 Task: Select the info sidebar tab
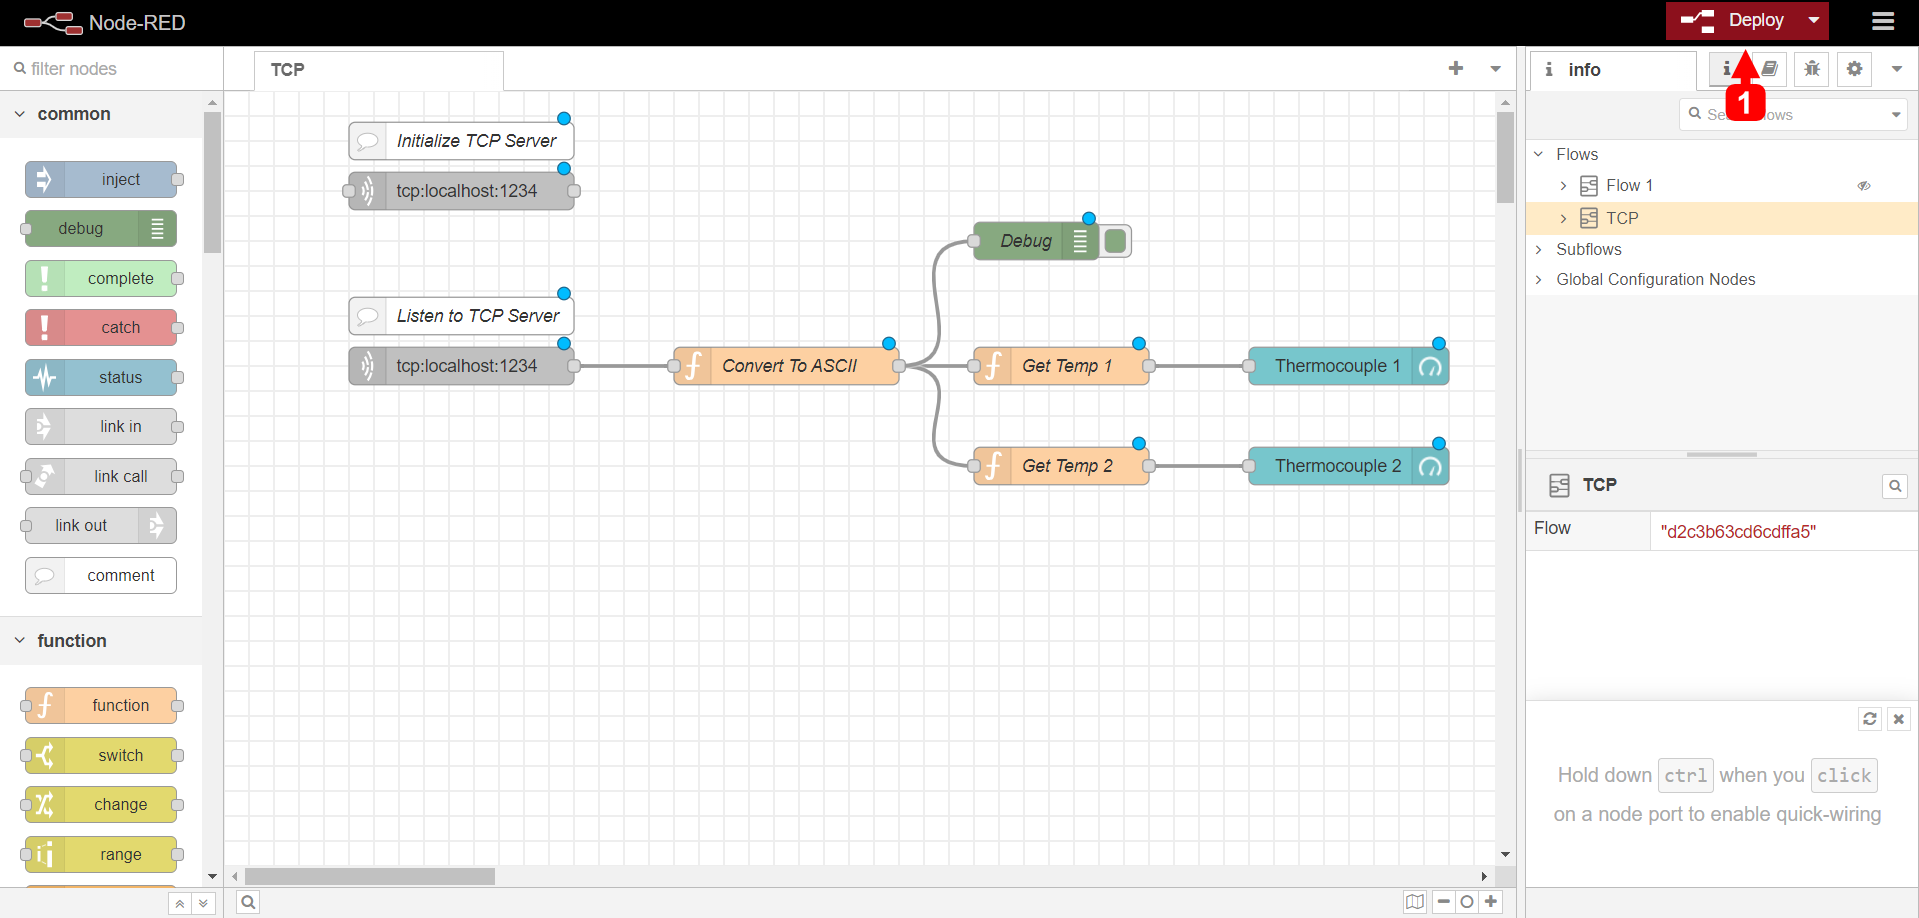click(x=1728, y=69)
